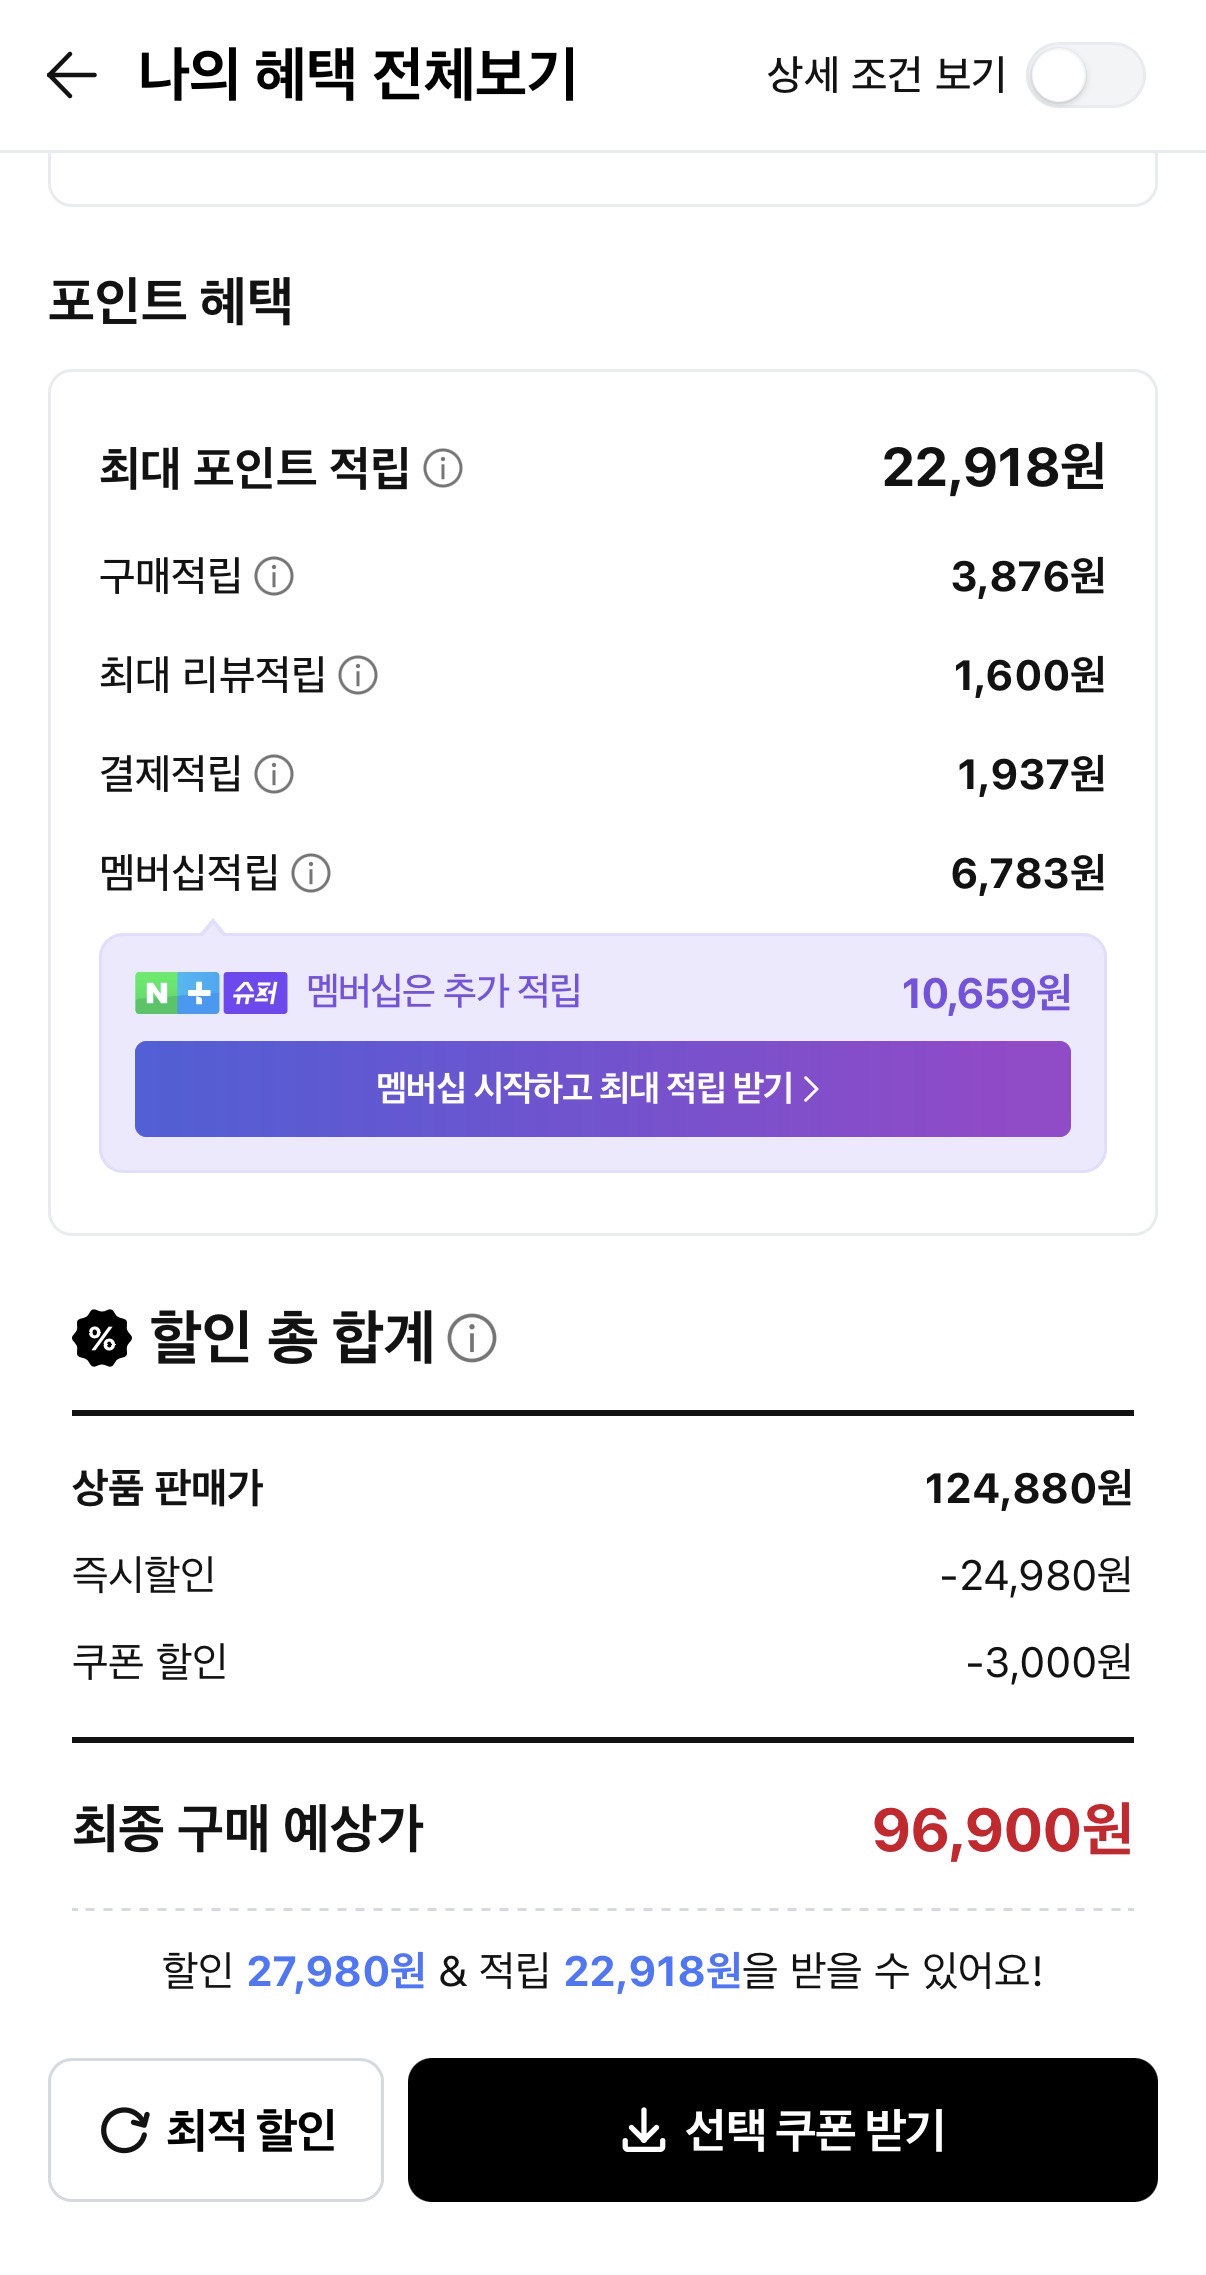Tap info icon next to 구매적립
The image size is (1206, 2275).
click(x=274, y=576)
